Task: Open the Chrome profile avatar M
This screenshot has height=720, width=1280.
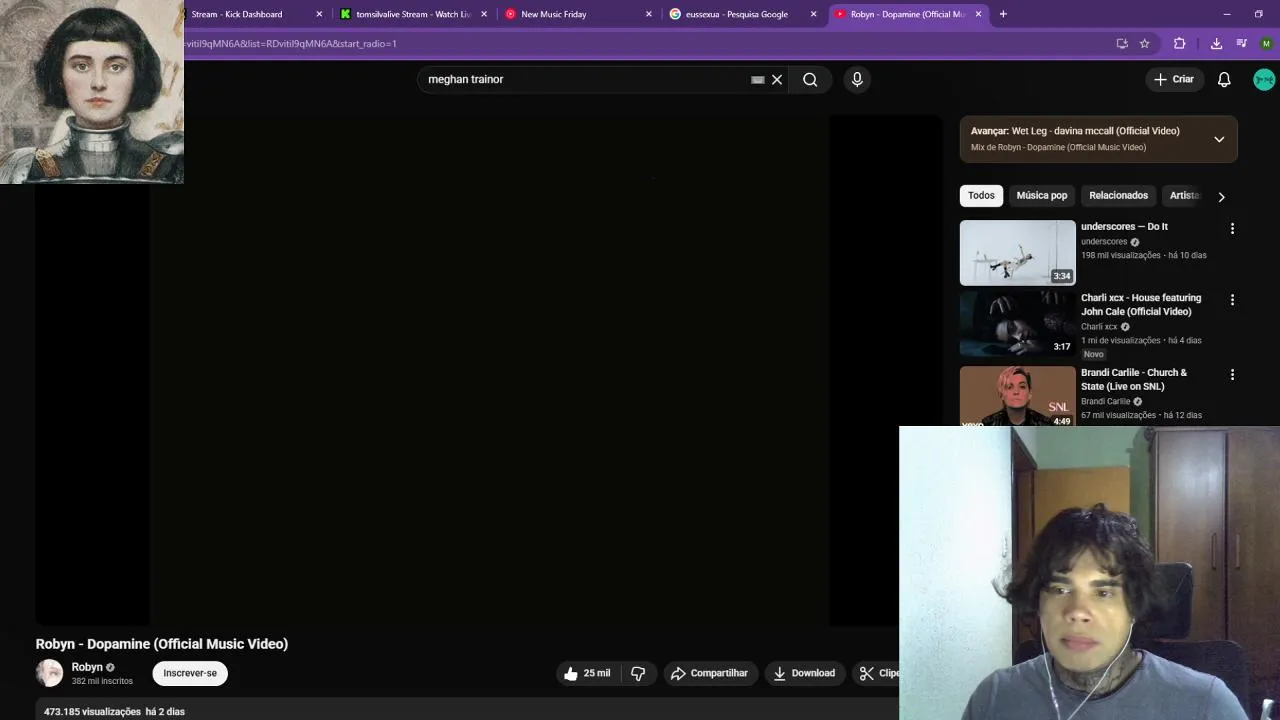Action: tap(1266, 43)
